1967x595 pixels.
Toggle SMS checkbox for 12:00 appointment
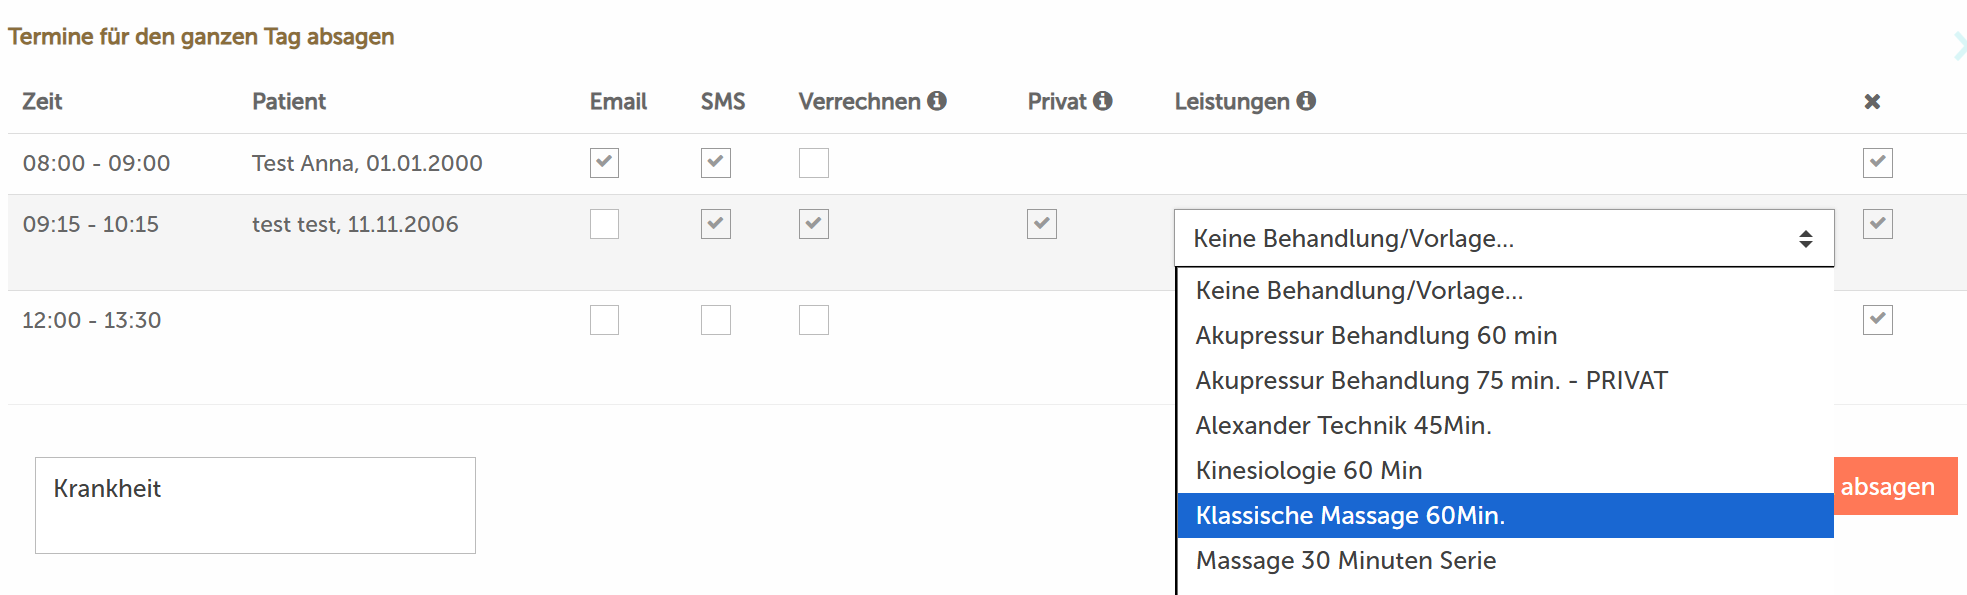click(715, 320)
